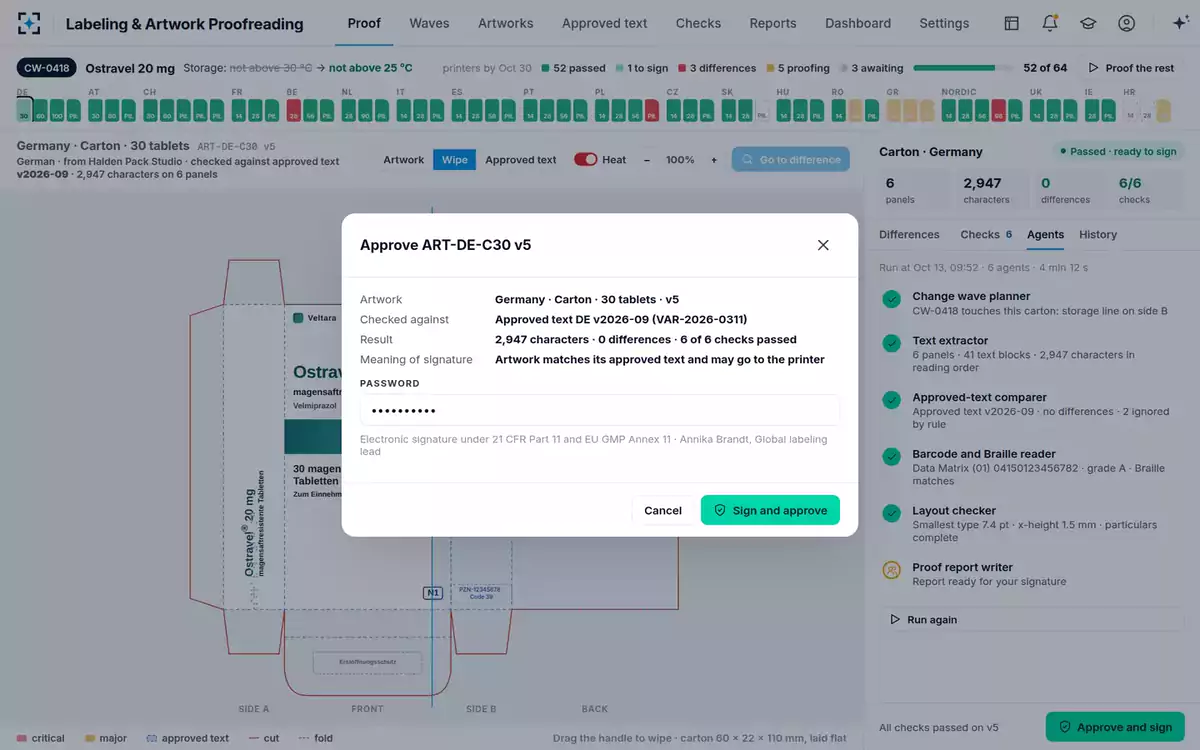Open the Settings tab
Image resolution: width=1200 pixels, height=750 pixels.
coord(944,23)
